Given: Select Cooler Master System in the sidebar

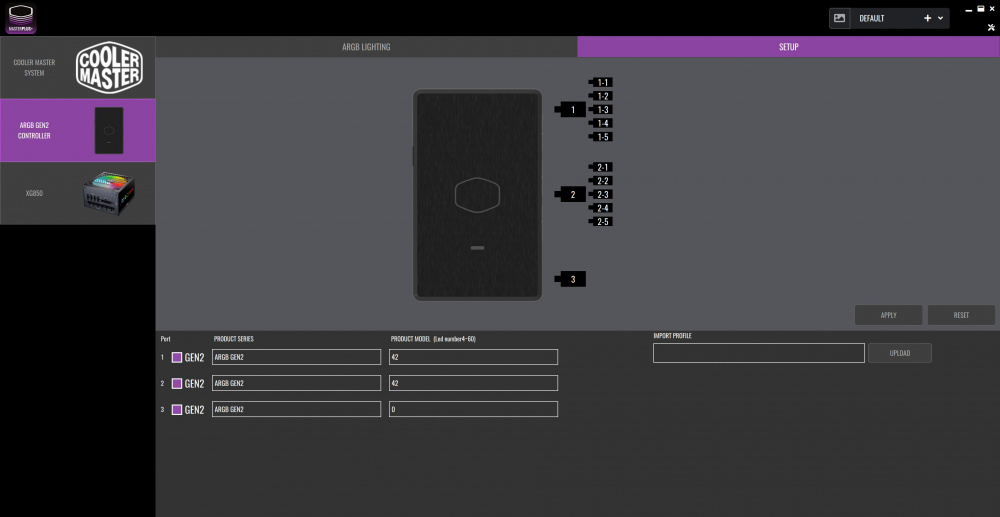Looking at the screenshot, I should coord(78,68).
